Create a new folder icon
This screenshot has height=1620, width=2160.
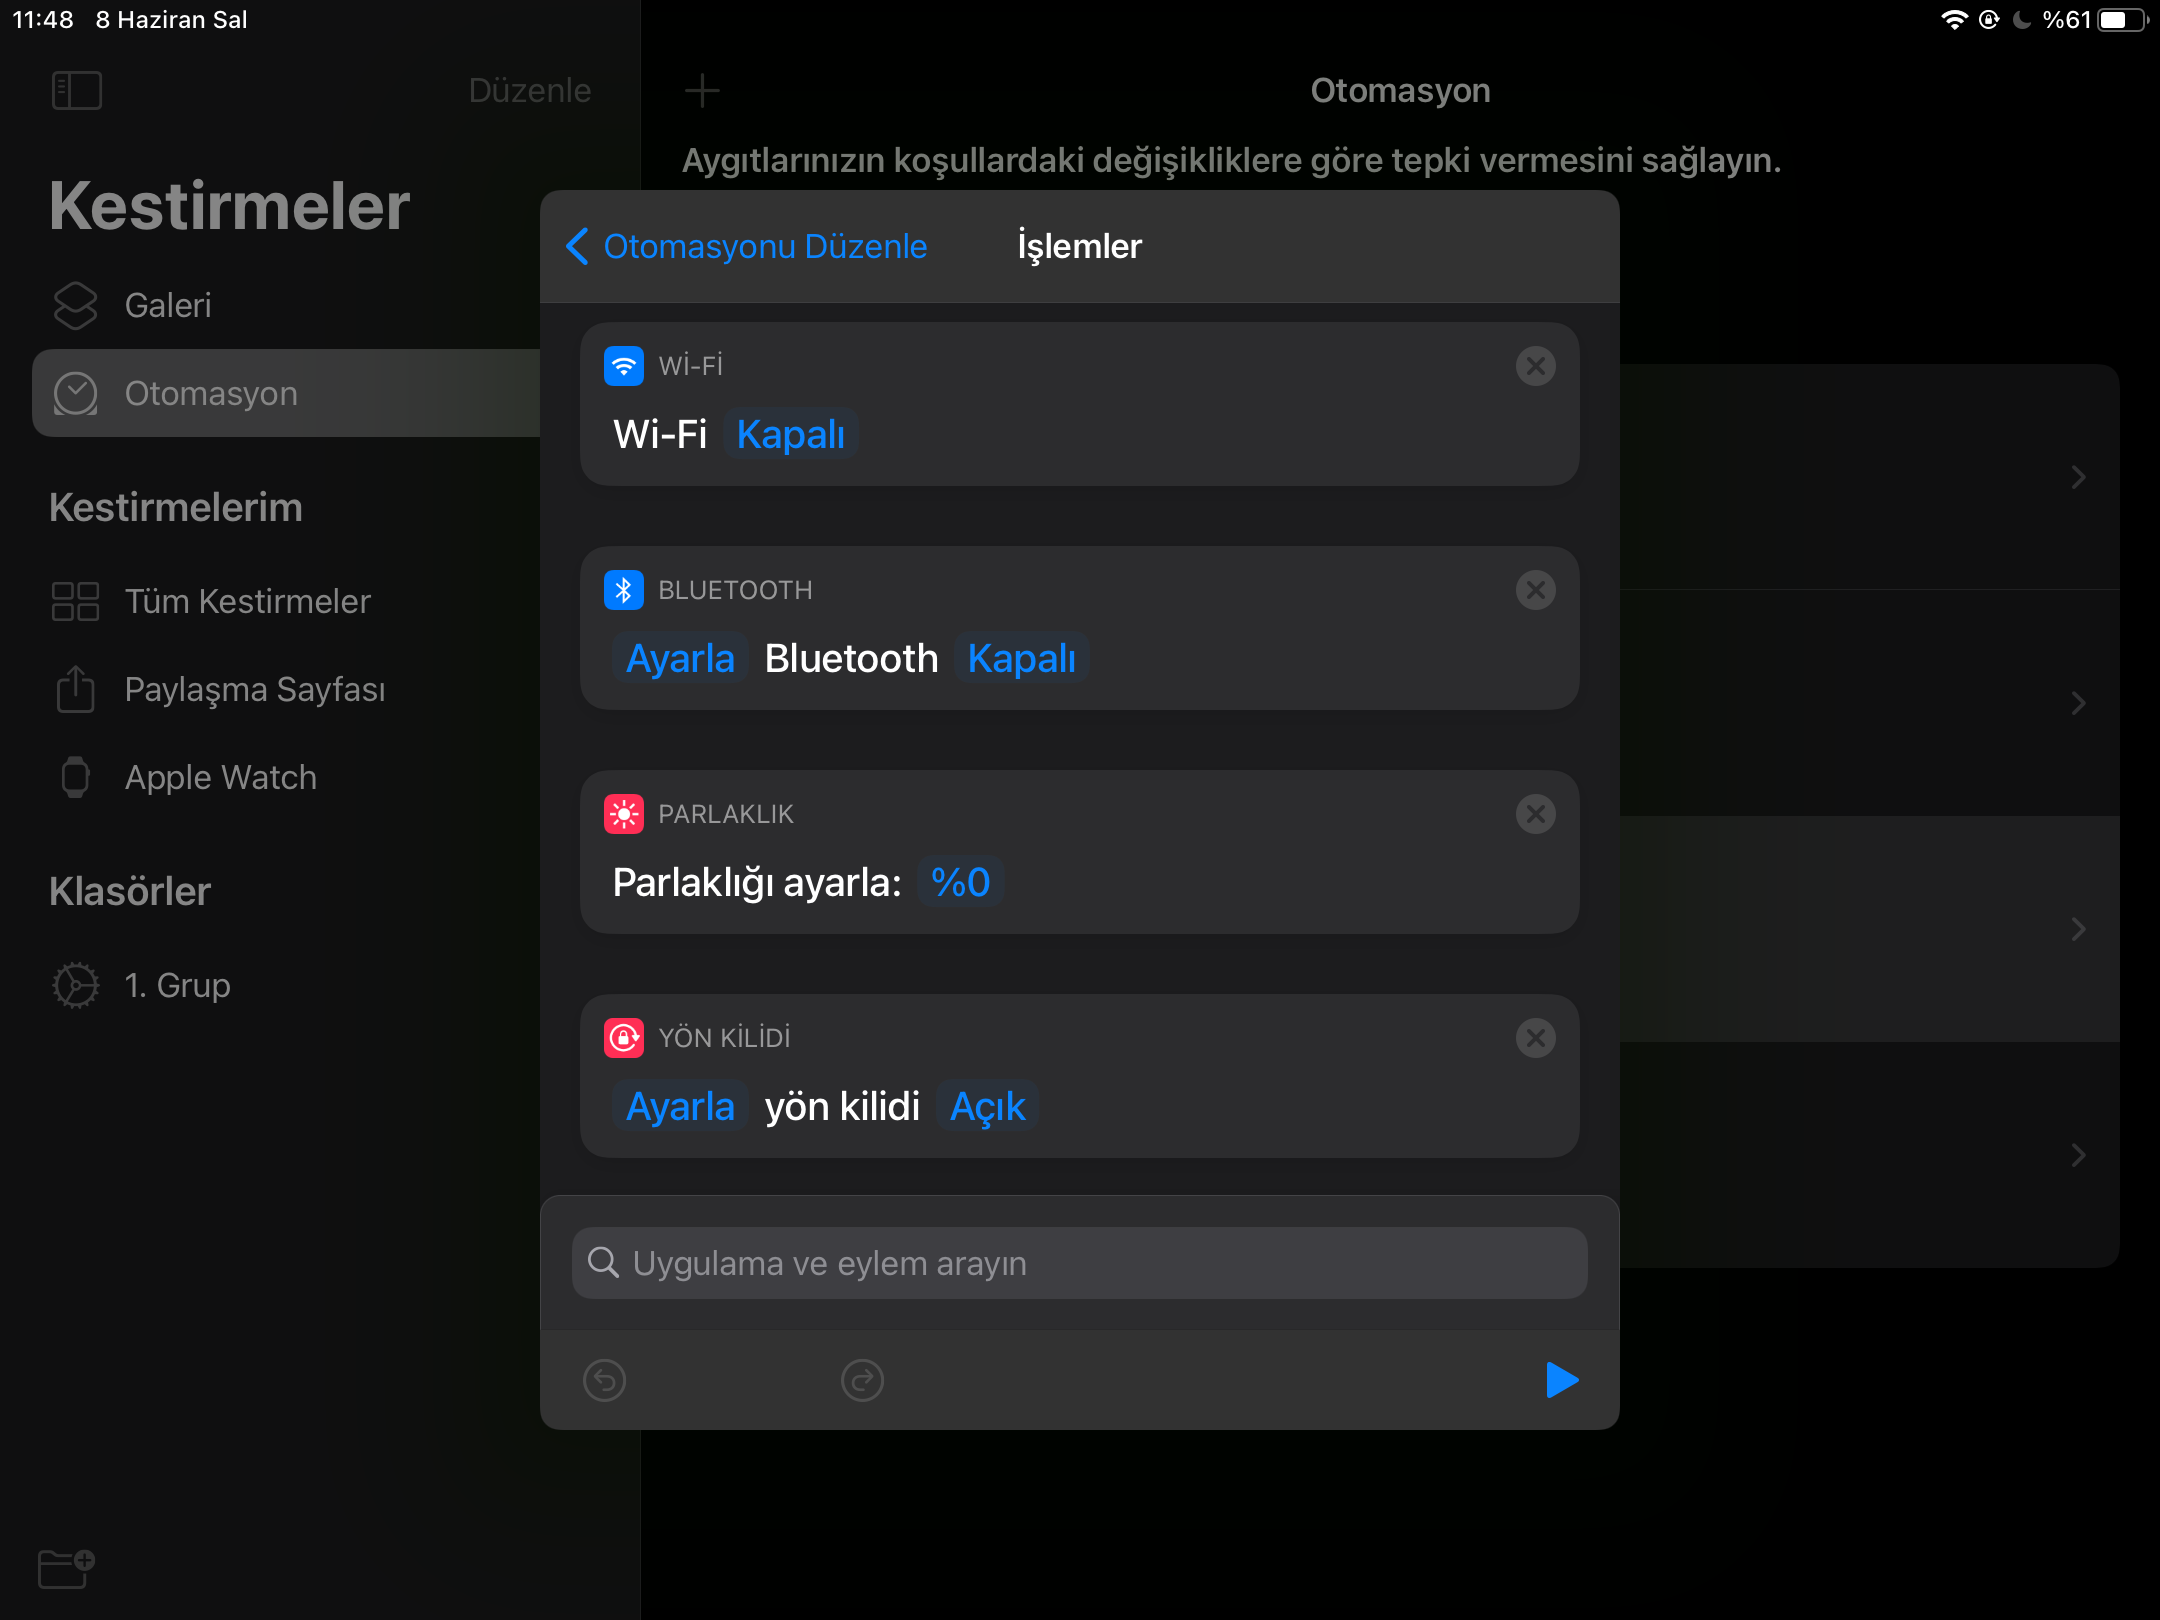pyautogui.click(x=66, y=1569)
